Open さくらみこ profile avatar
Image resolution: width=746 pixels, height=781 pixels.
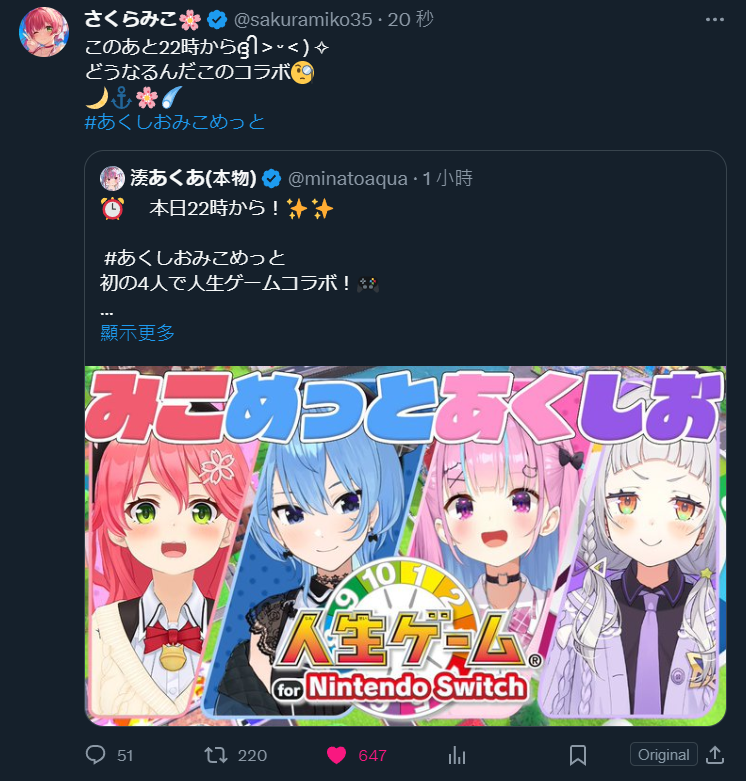[44, 32]
